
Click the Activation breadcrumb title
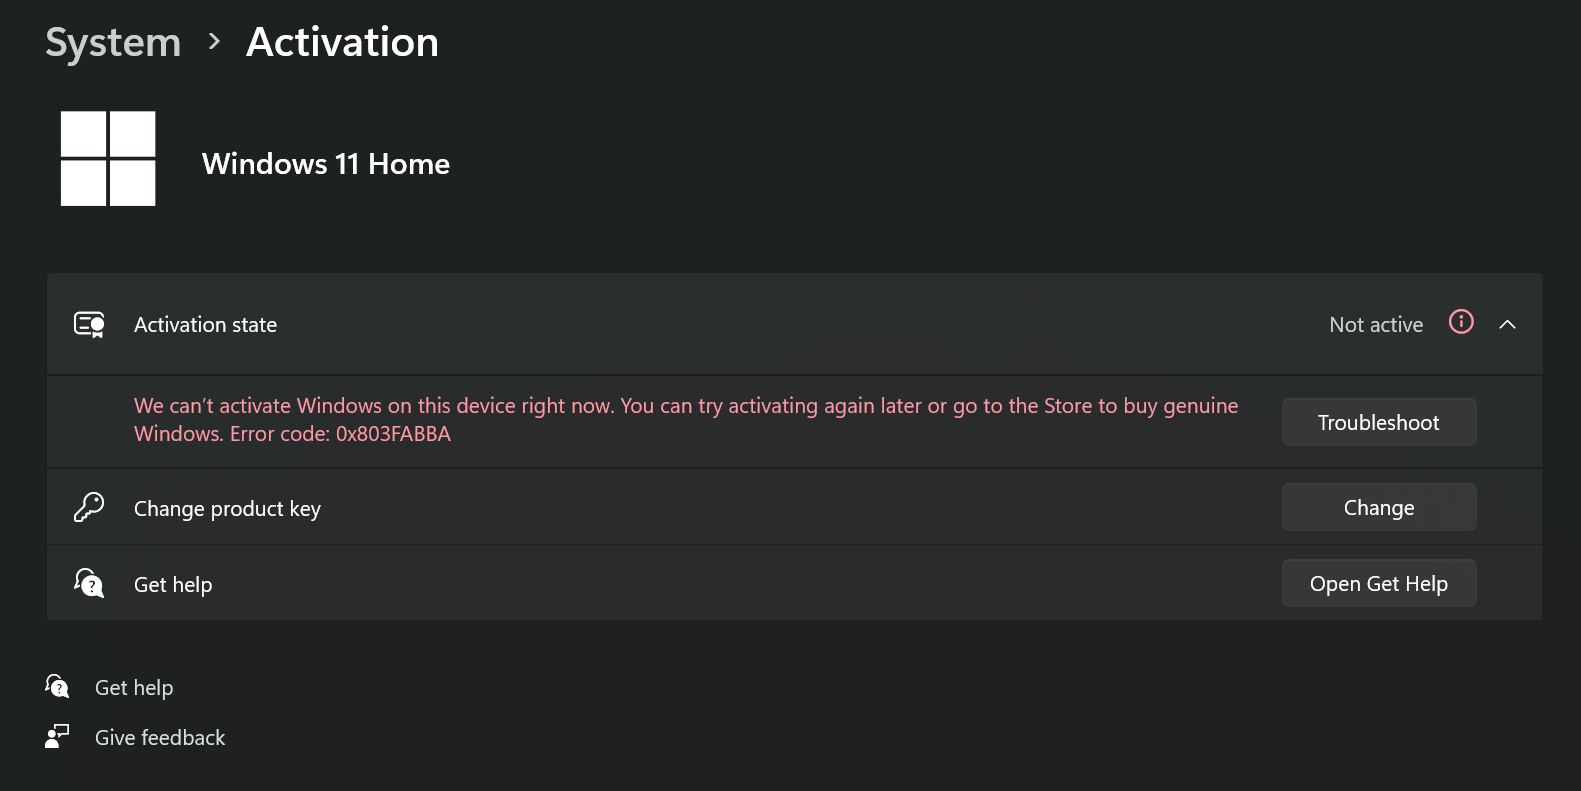342,43
